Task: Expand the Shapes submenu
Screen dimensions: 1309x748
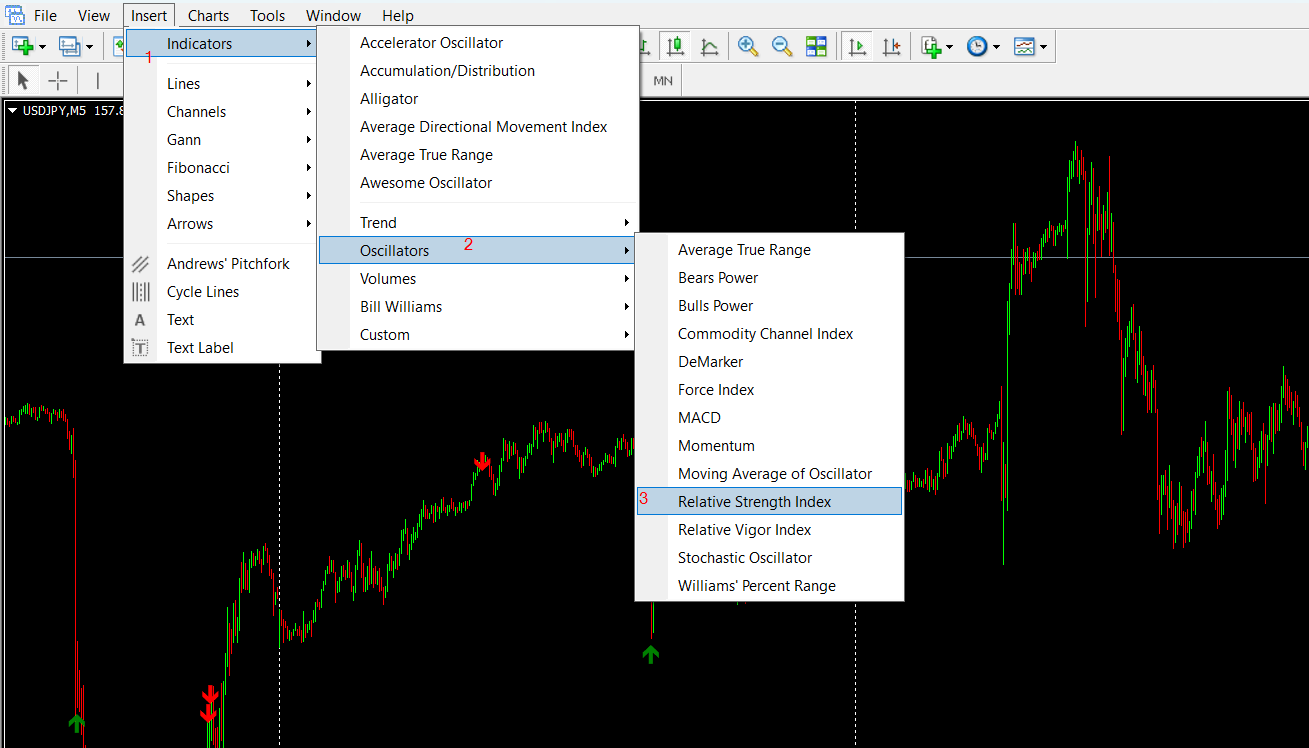Action: pos(222,196)
